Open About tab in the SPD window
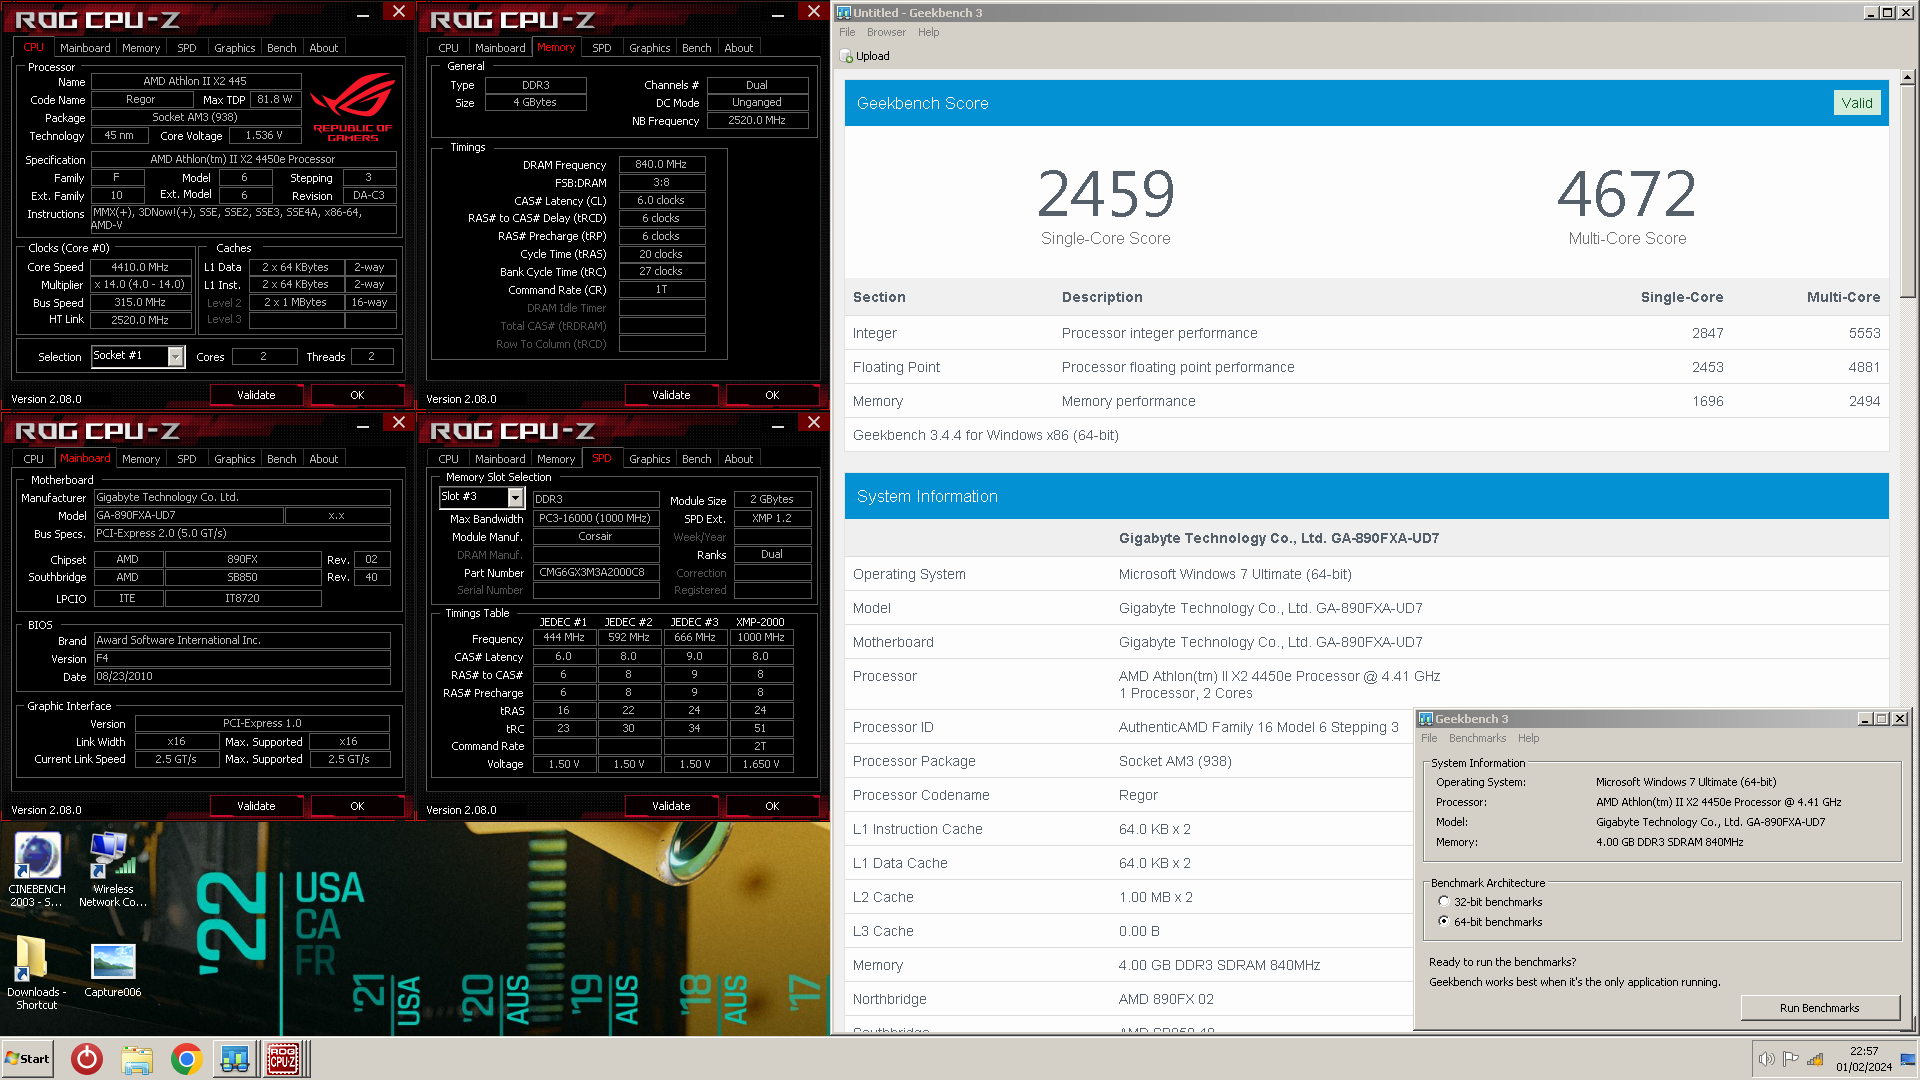This screenshot has width=1920, height=1080. point(738,459)
